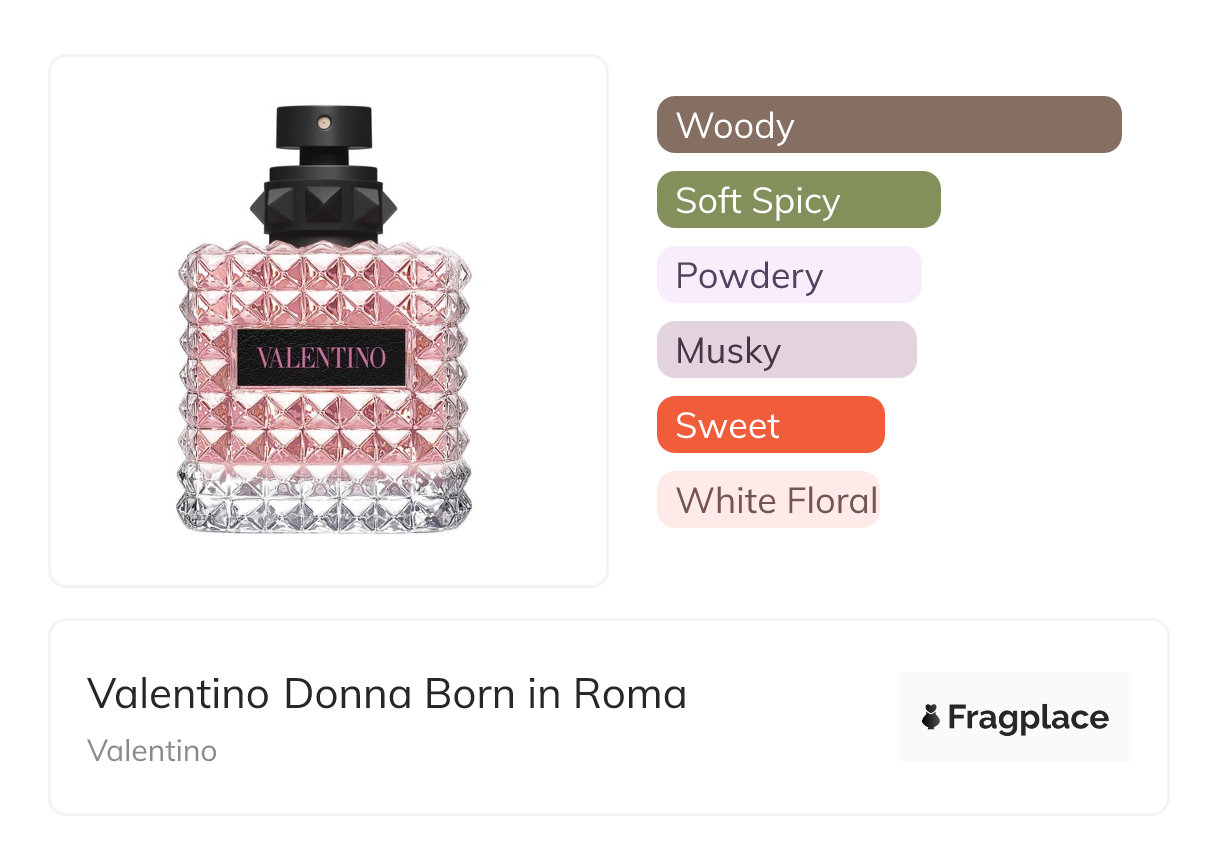Open the grey Valentino brand subtitle
This screenshot has height=864, width=1218.
point(152,751)
